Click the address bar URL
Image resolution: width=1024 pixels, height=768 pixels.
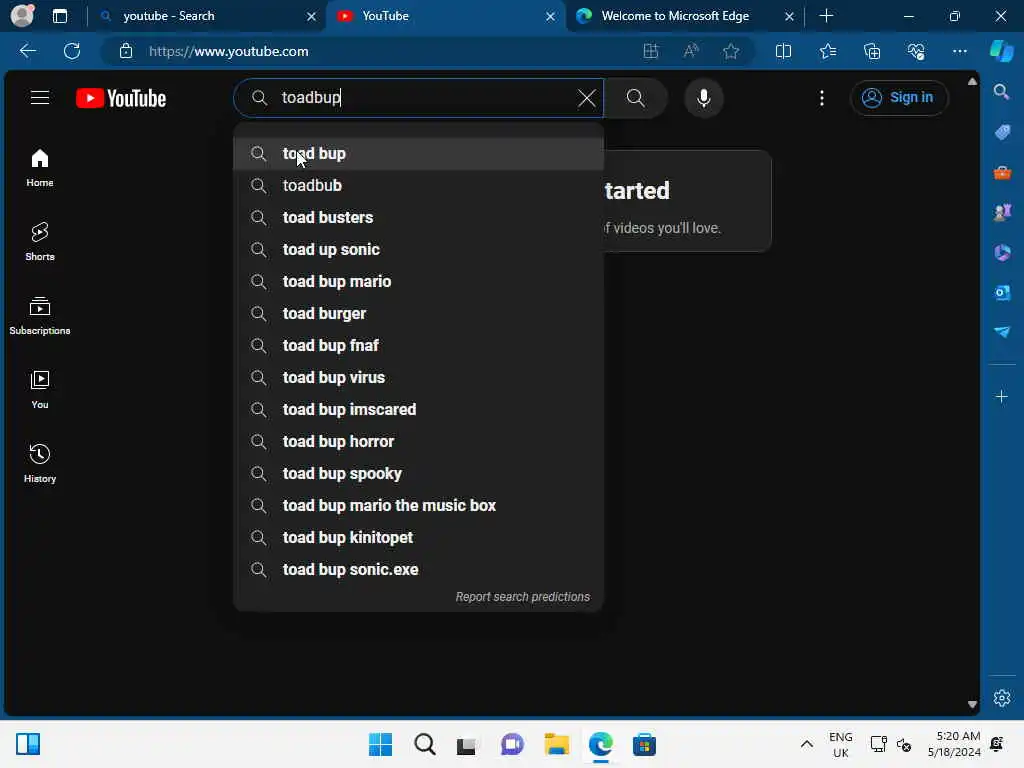tap(229, 51)
